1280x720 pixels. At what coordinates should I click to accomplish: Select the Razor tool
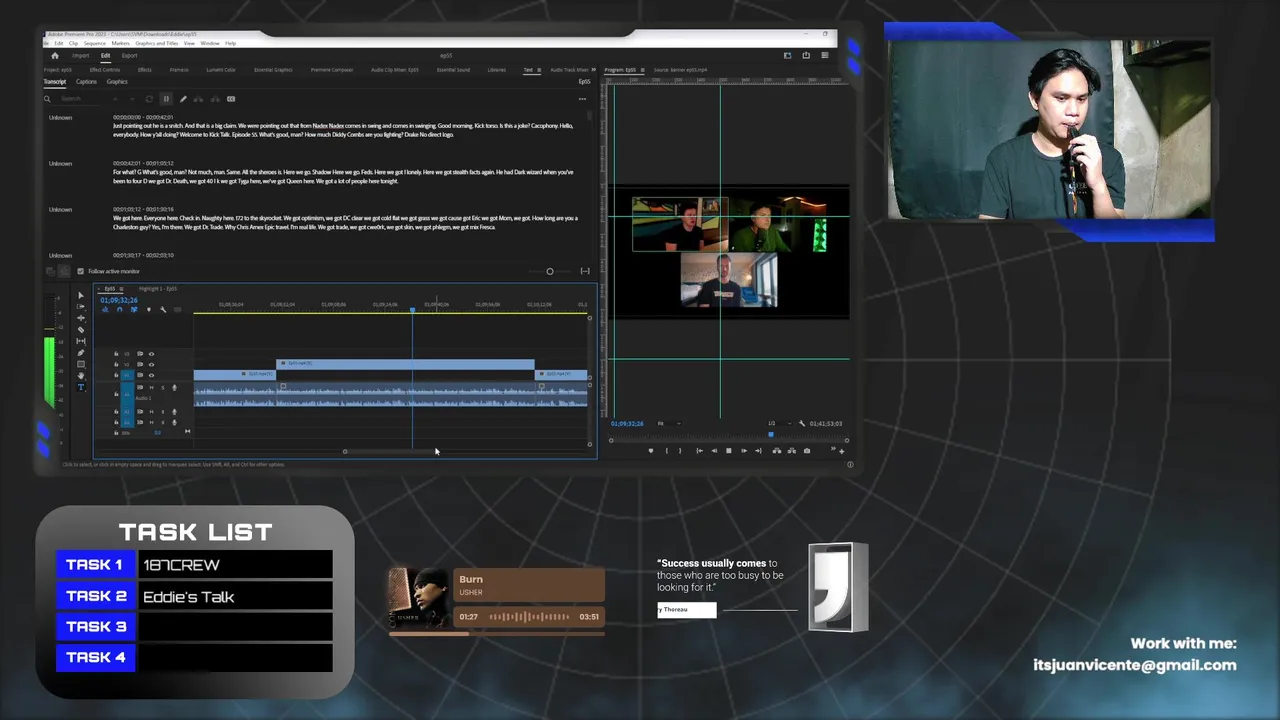[x=81, y=330]
